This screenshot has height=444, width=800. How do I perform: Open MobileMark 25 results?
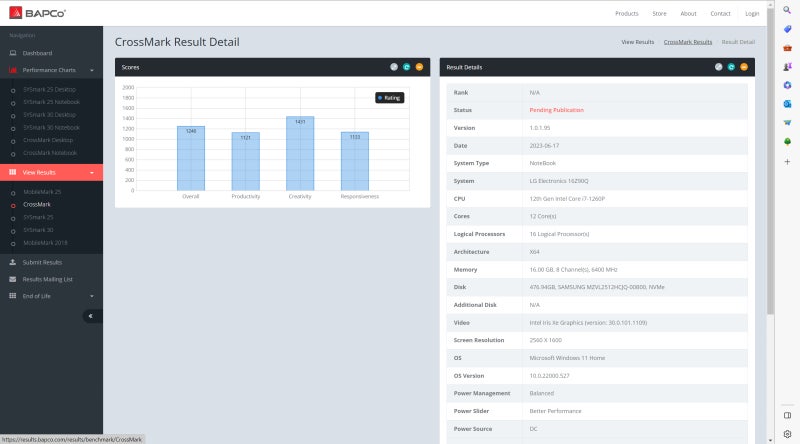click(x=42, y=192)
